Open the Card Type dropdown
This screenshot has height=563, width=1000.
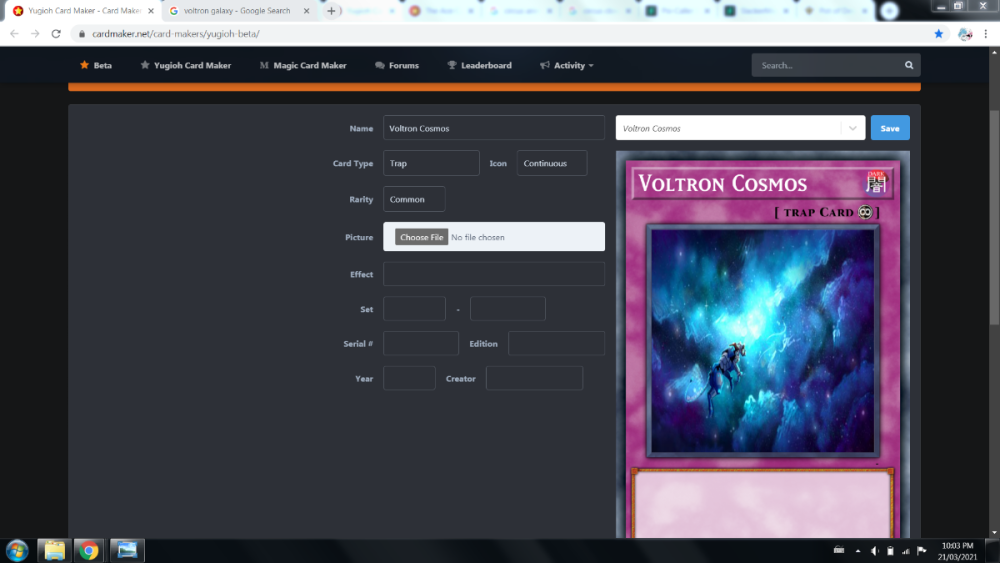pyautogui.click(x=431, y=163)
